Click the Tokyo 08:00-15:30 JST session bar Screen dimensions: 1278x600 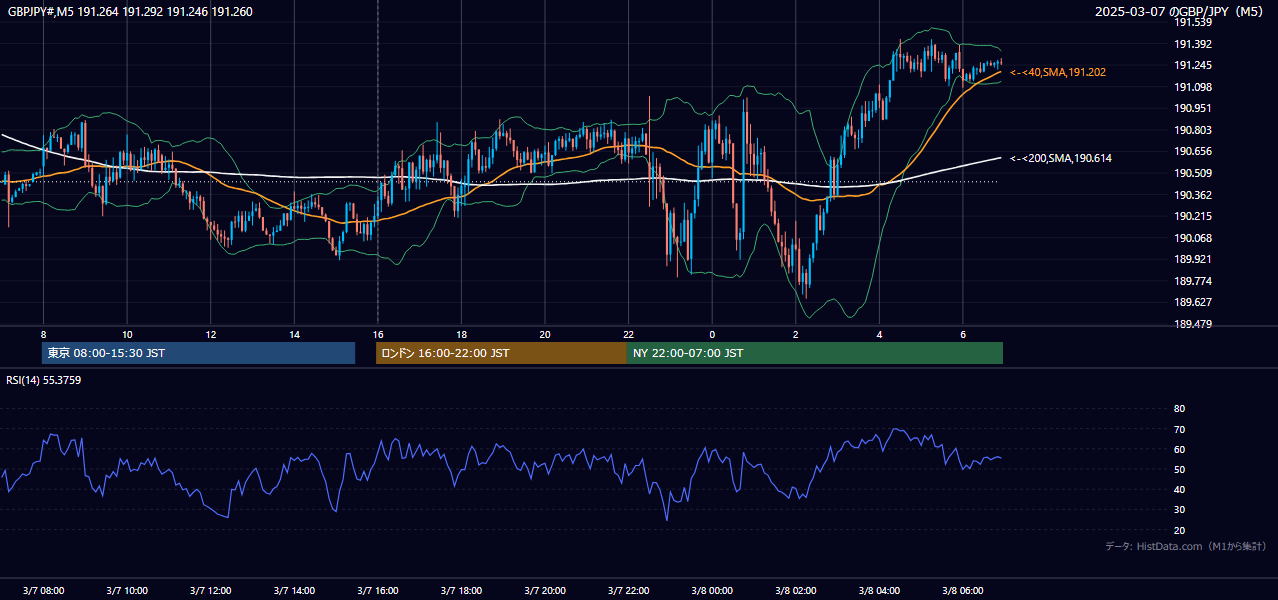(199, 353)
